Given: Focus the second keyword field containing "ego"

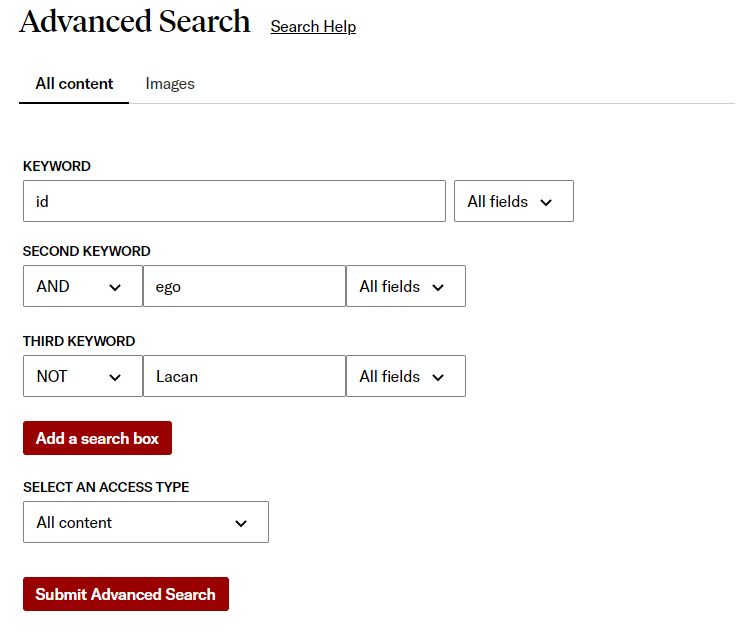Looking at the screenshot, I should (244, 286).
